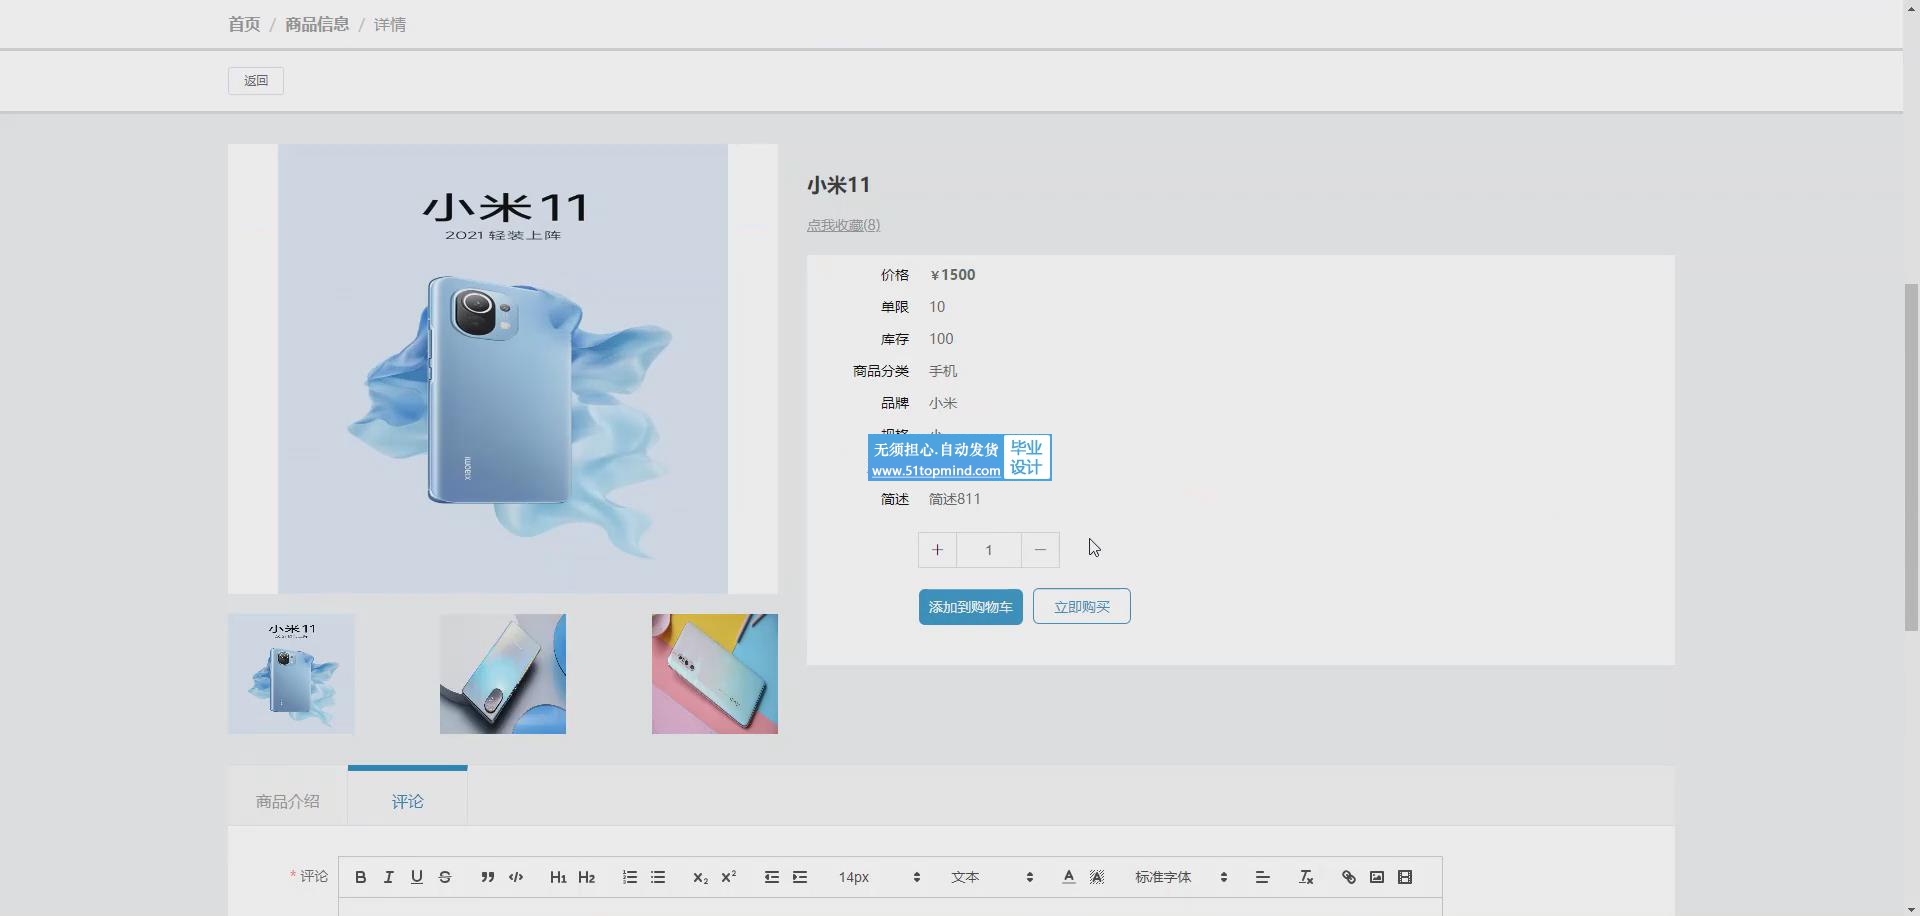Click the 简述811 description text

pos(955,499)
